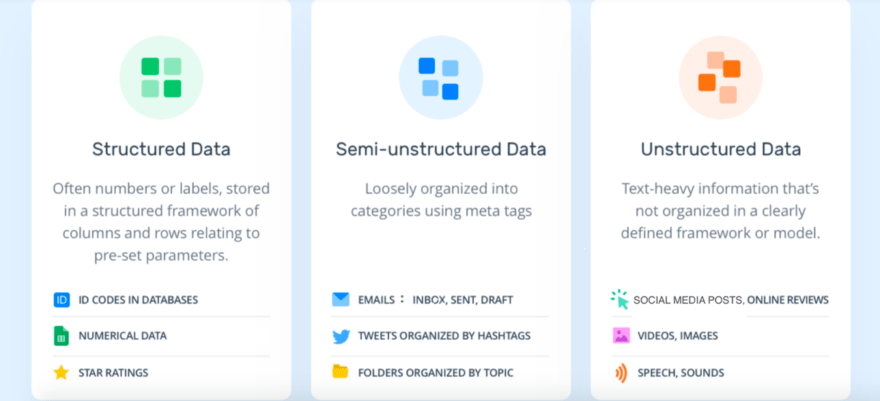Click the yellow folder icon
Image resolution: width=880 pixels, height=401 pixels.
pos(341,372)
